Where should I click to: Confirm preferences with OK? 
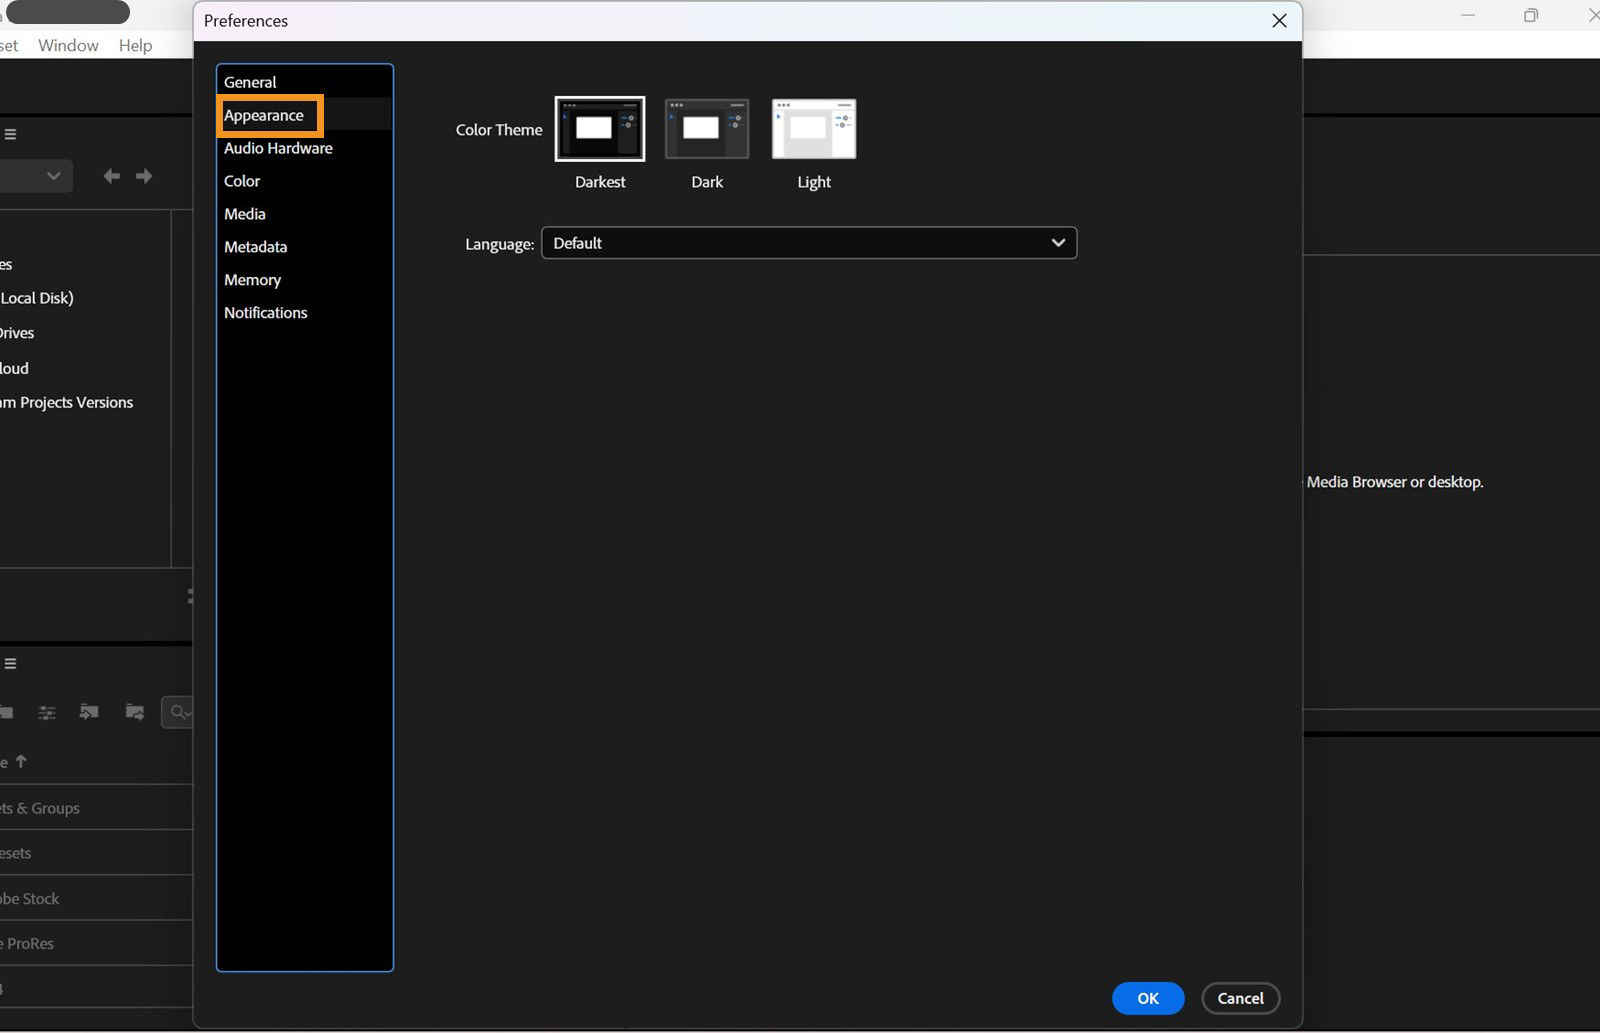click(1147, 998)
